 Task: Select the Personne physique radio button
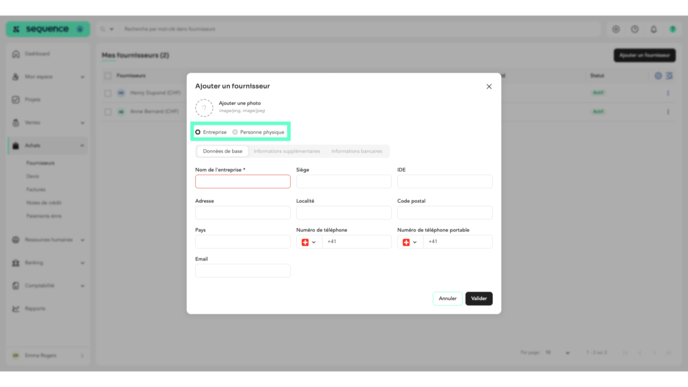click(x=235, y=132)
